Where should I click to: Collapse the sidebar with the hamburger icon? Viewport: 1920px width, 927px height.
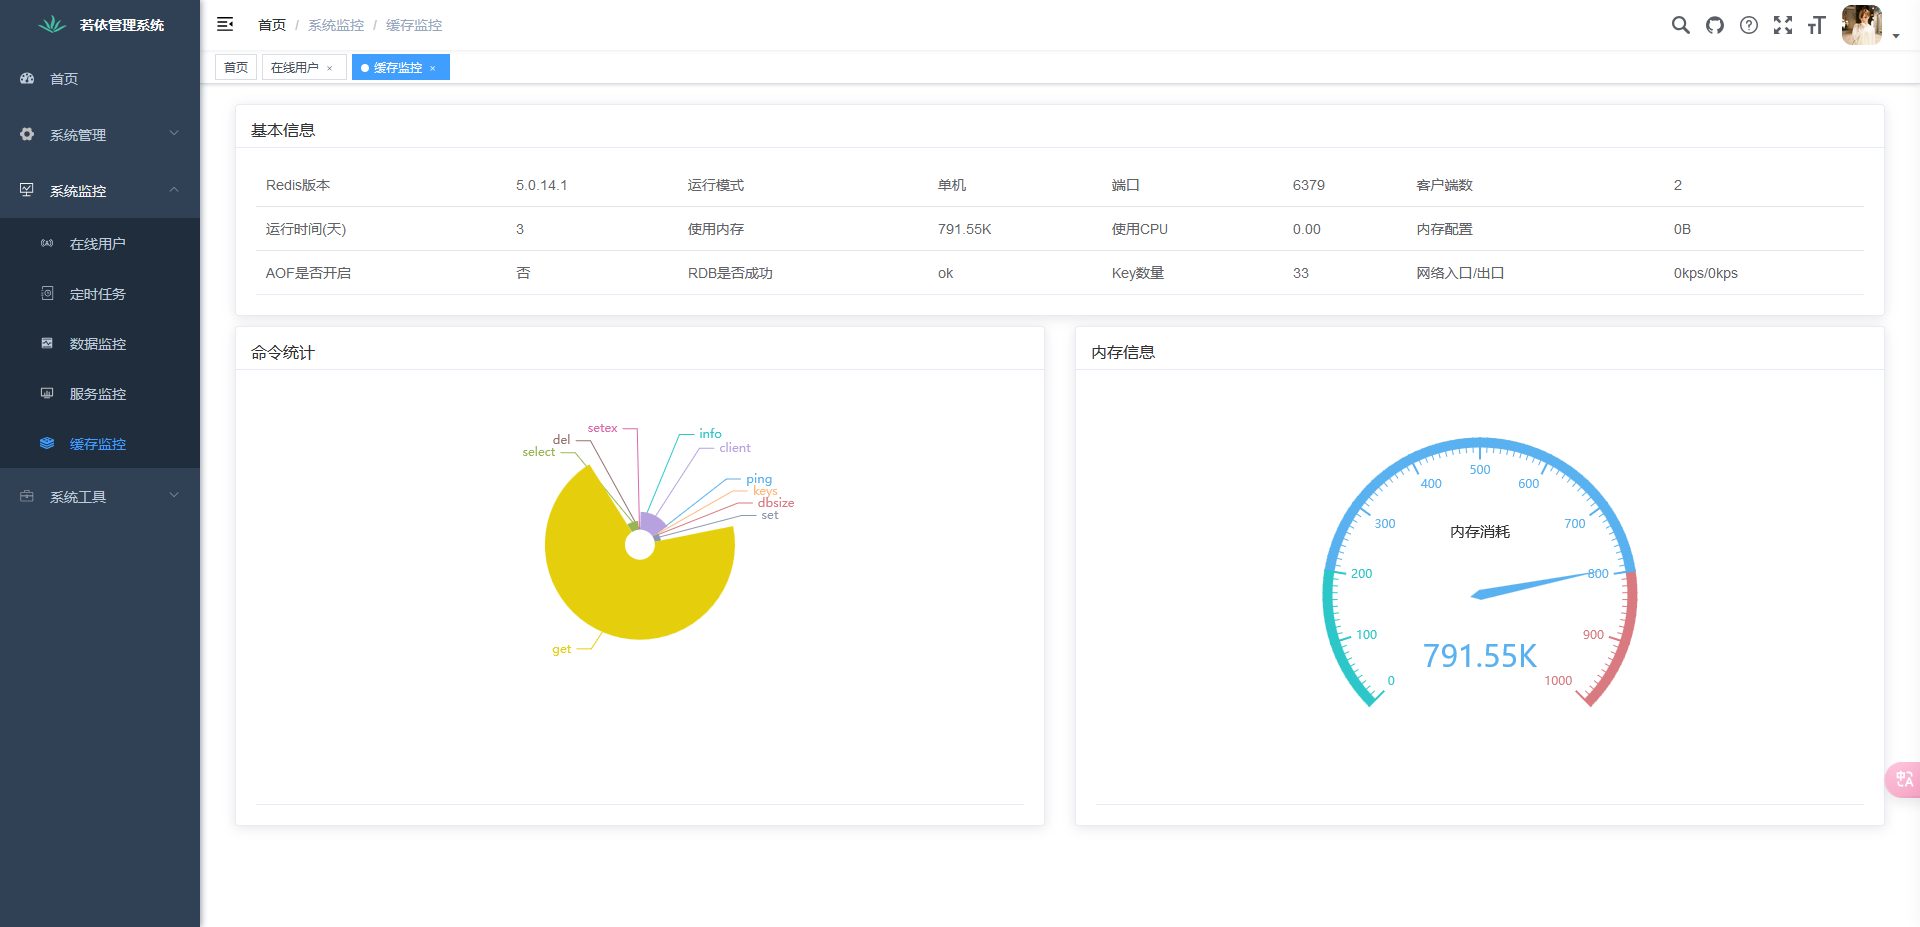(x=225, y=24)
